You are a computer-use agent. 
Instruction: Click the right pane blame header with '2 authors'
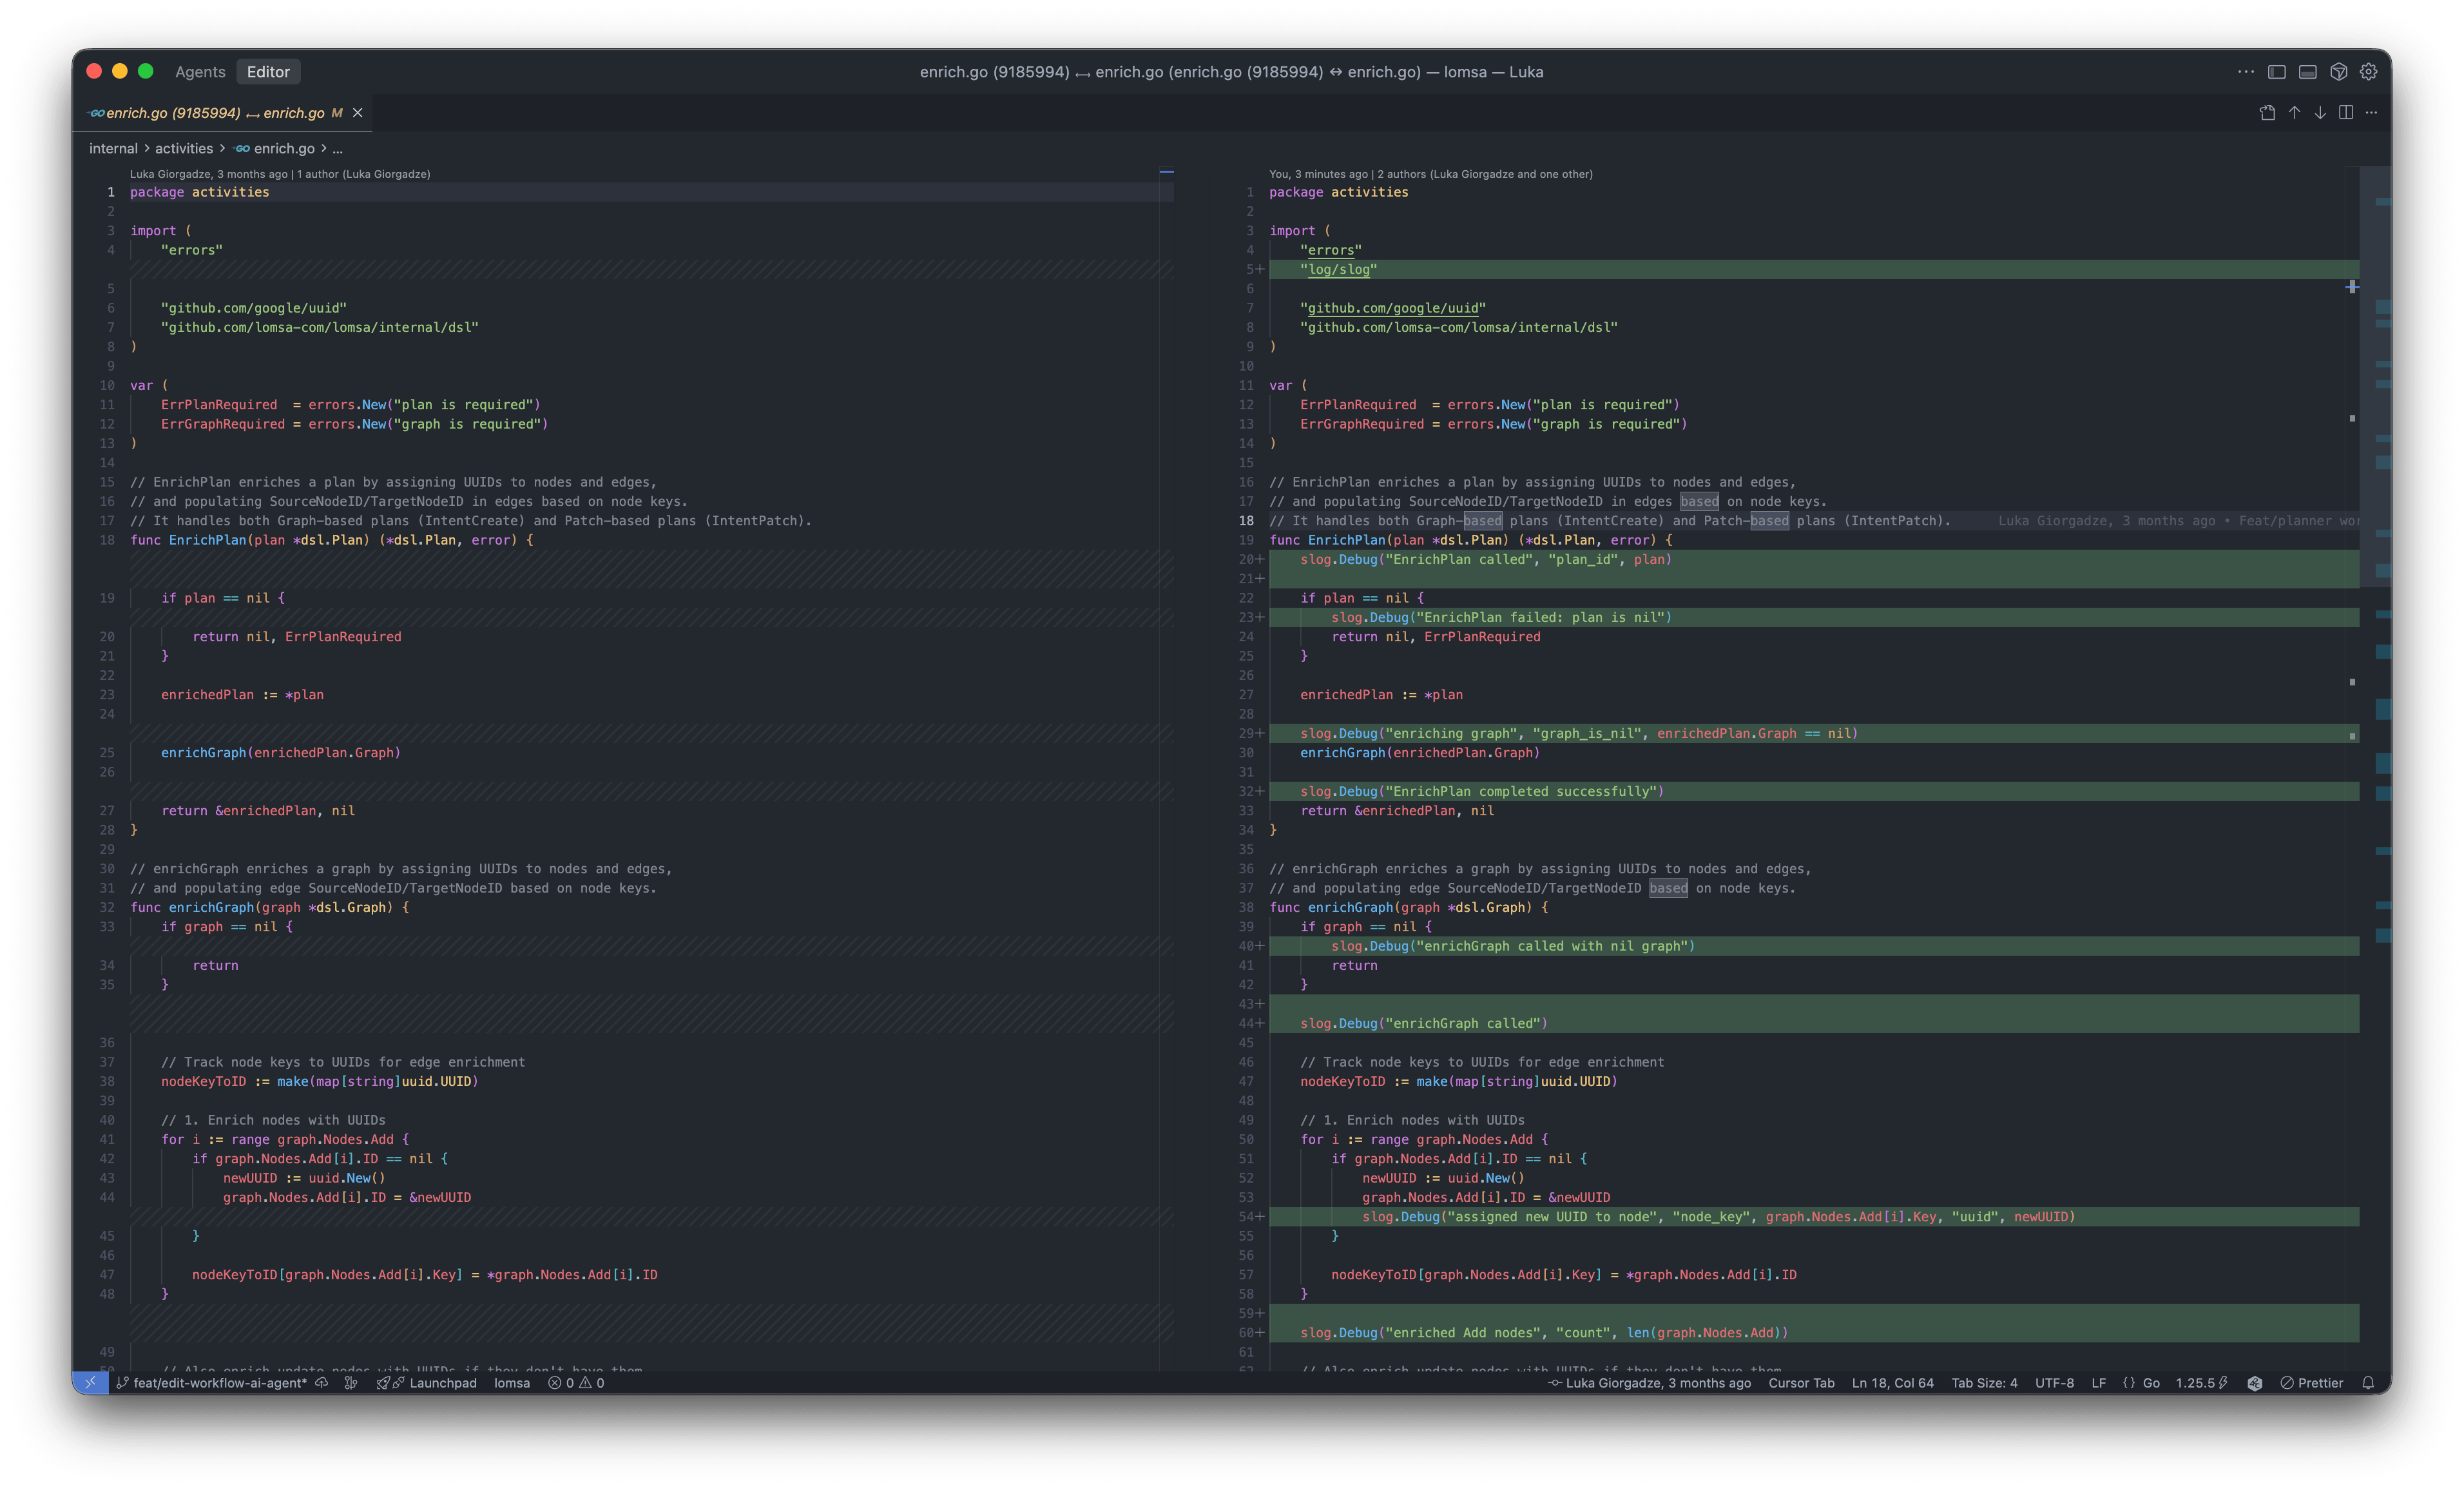[x=1430, y=174]
